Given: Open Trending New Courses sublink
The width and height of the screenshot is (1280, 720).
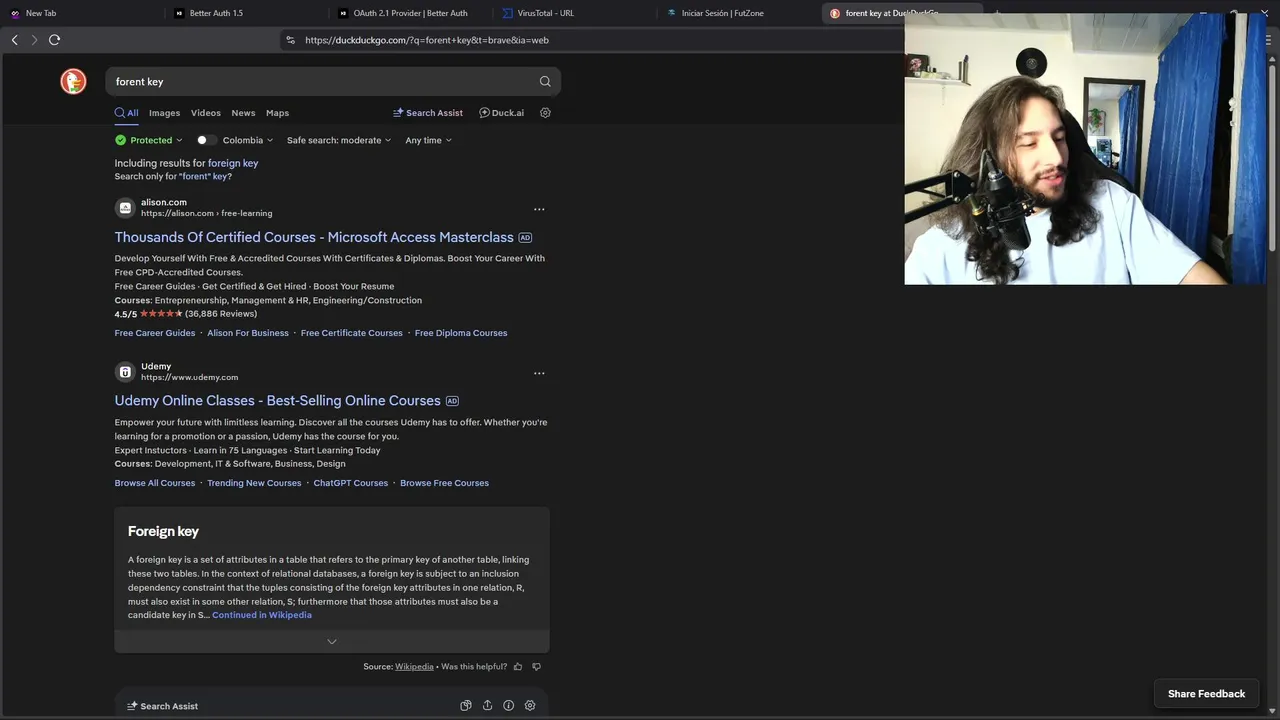Looking at the screenshot, I should tap(254, 483).
